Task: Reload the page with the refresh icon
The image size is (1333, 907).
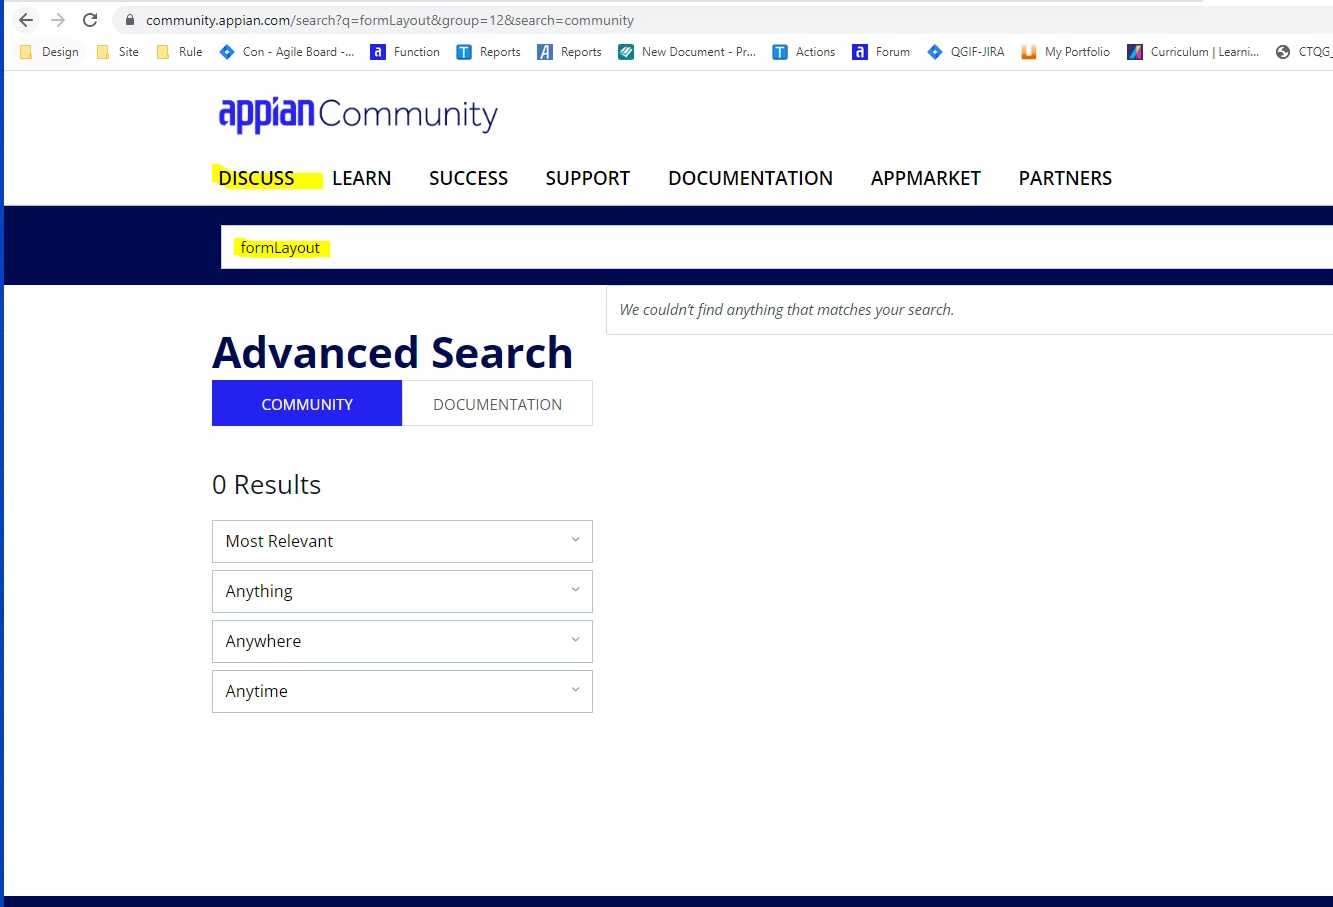Action: pos(90,20)
